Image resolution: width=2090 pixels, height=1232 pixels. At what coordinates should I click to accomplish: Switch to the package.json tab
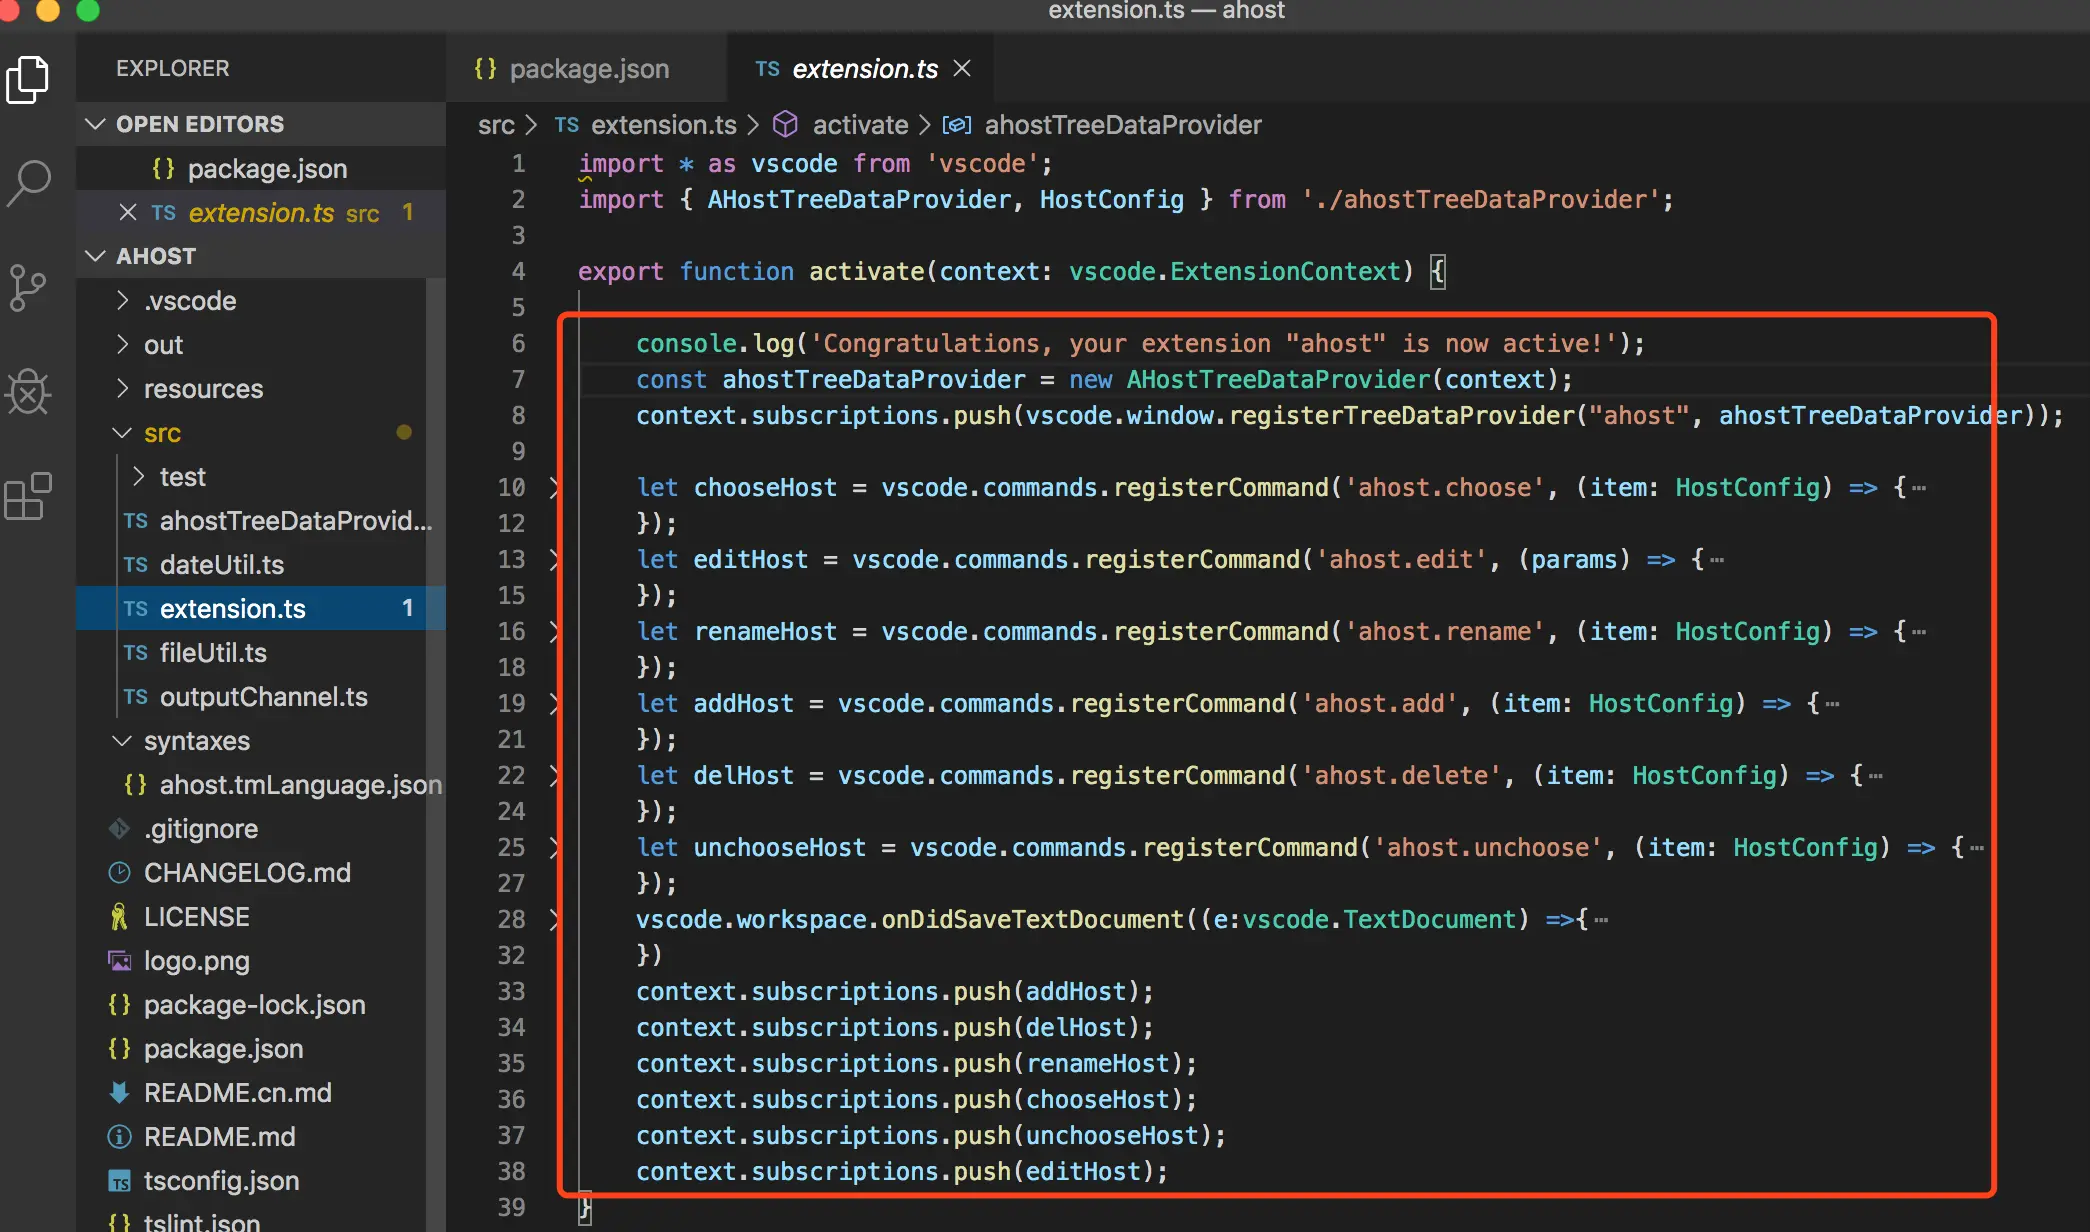(x=588, y=68)
